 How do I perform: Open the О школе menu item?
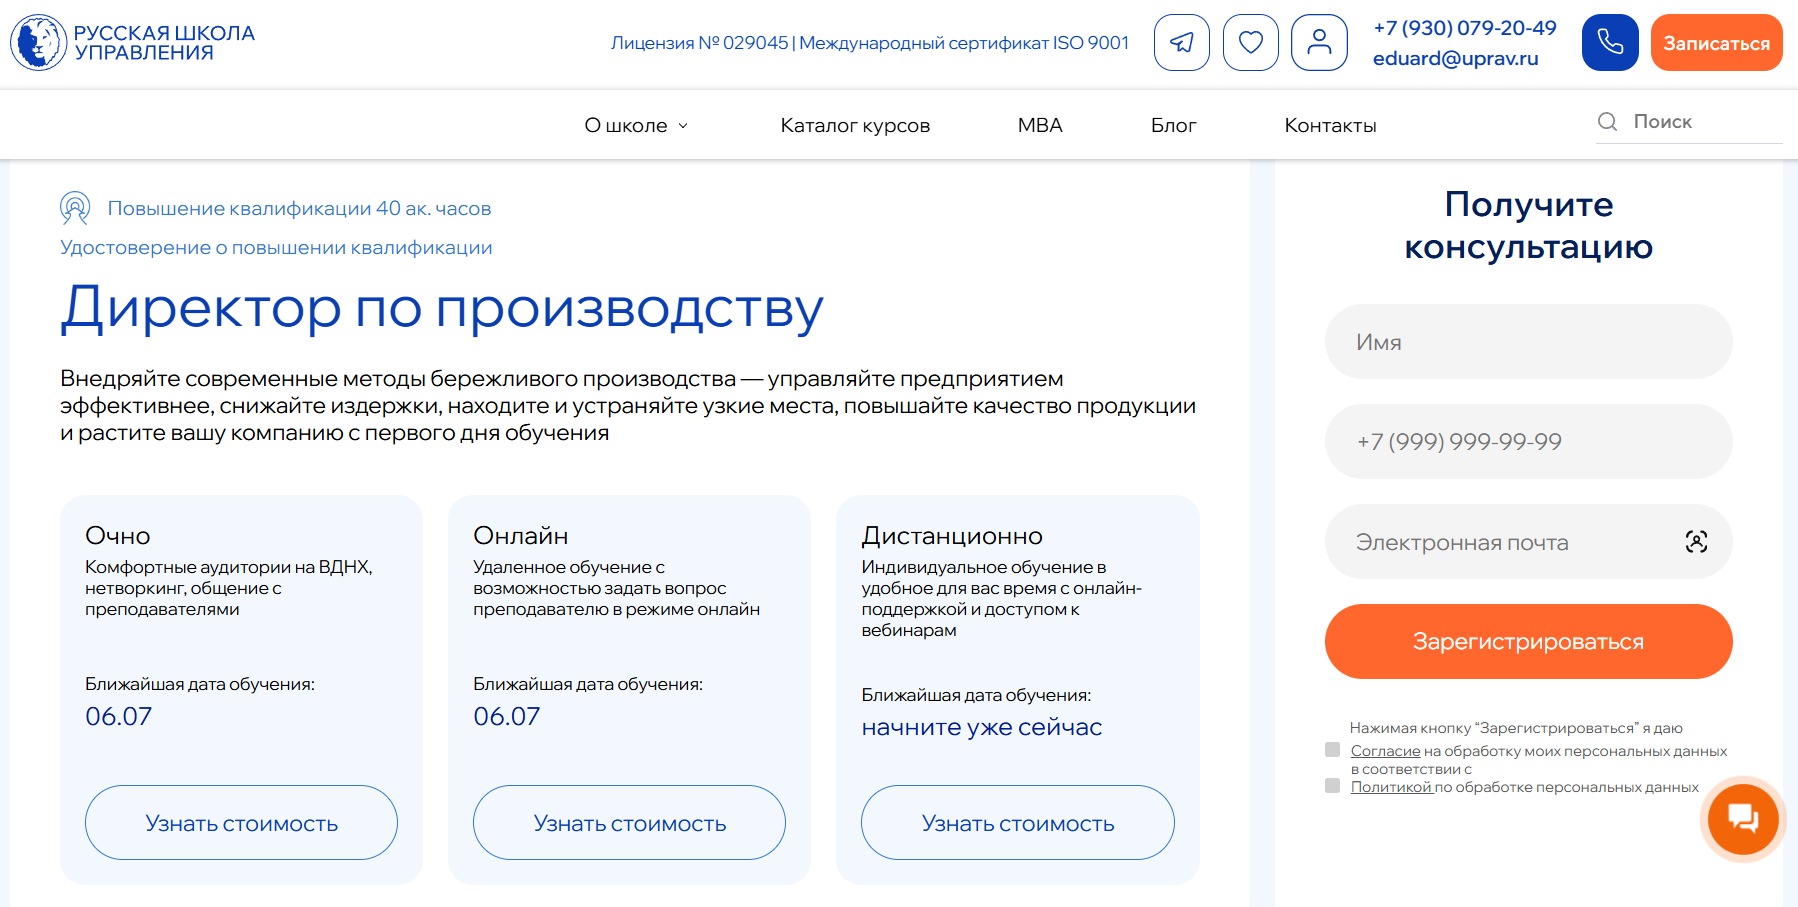click(x=626, y=125)
